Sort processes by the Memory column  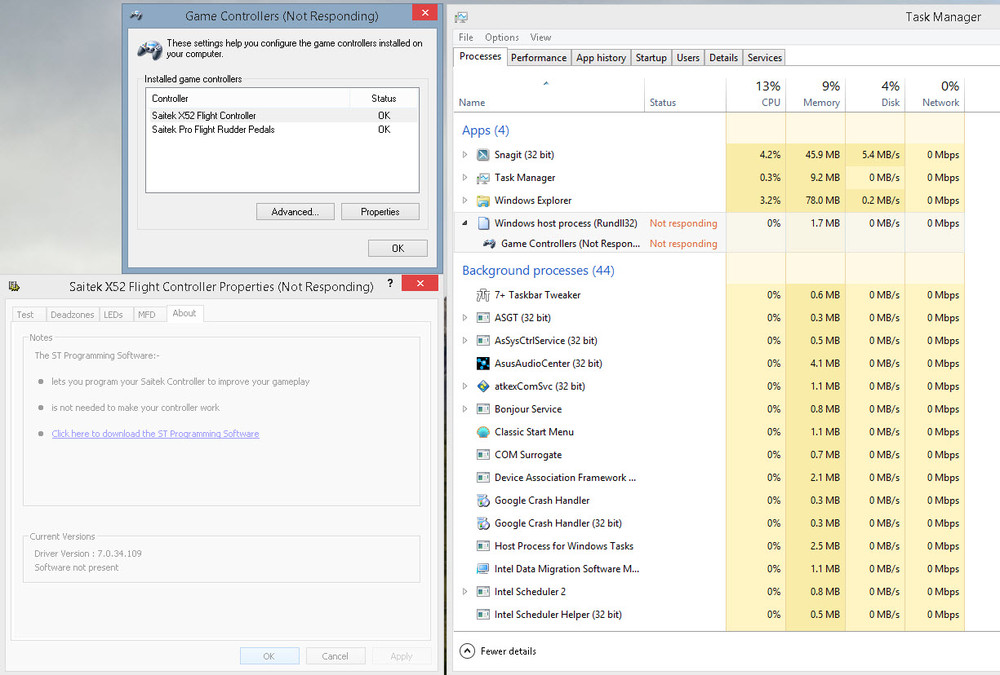click(821, 102)
